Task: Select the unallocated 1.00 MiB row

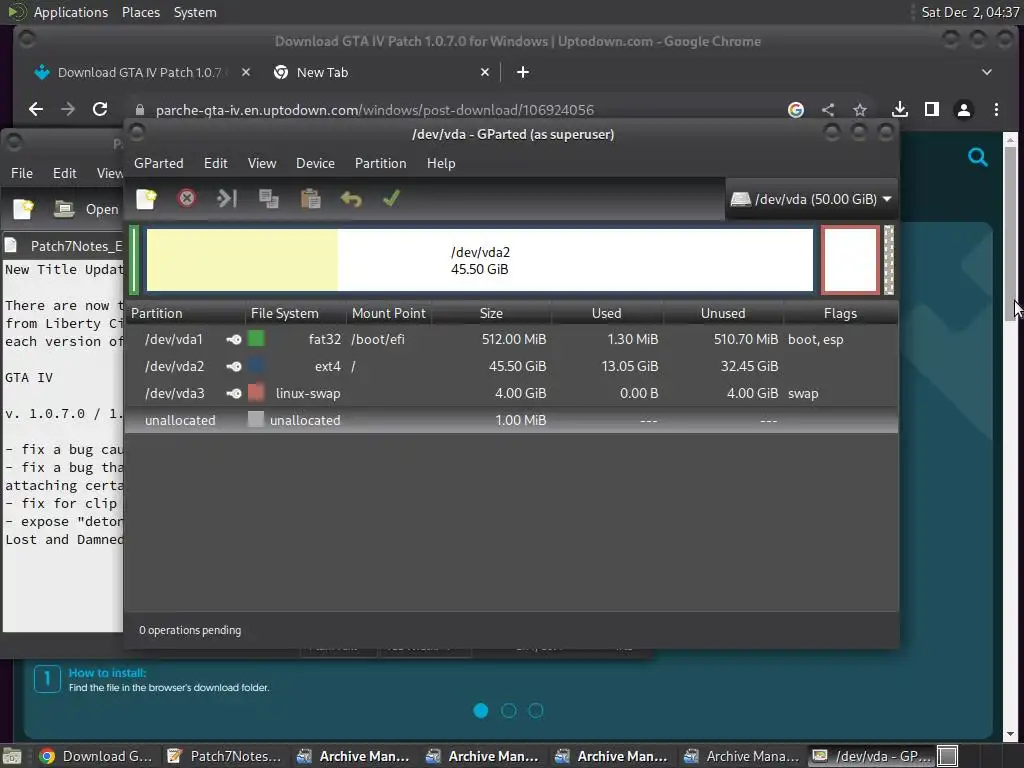Action: 511,420
